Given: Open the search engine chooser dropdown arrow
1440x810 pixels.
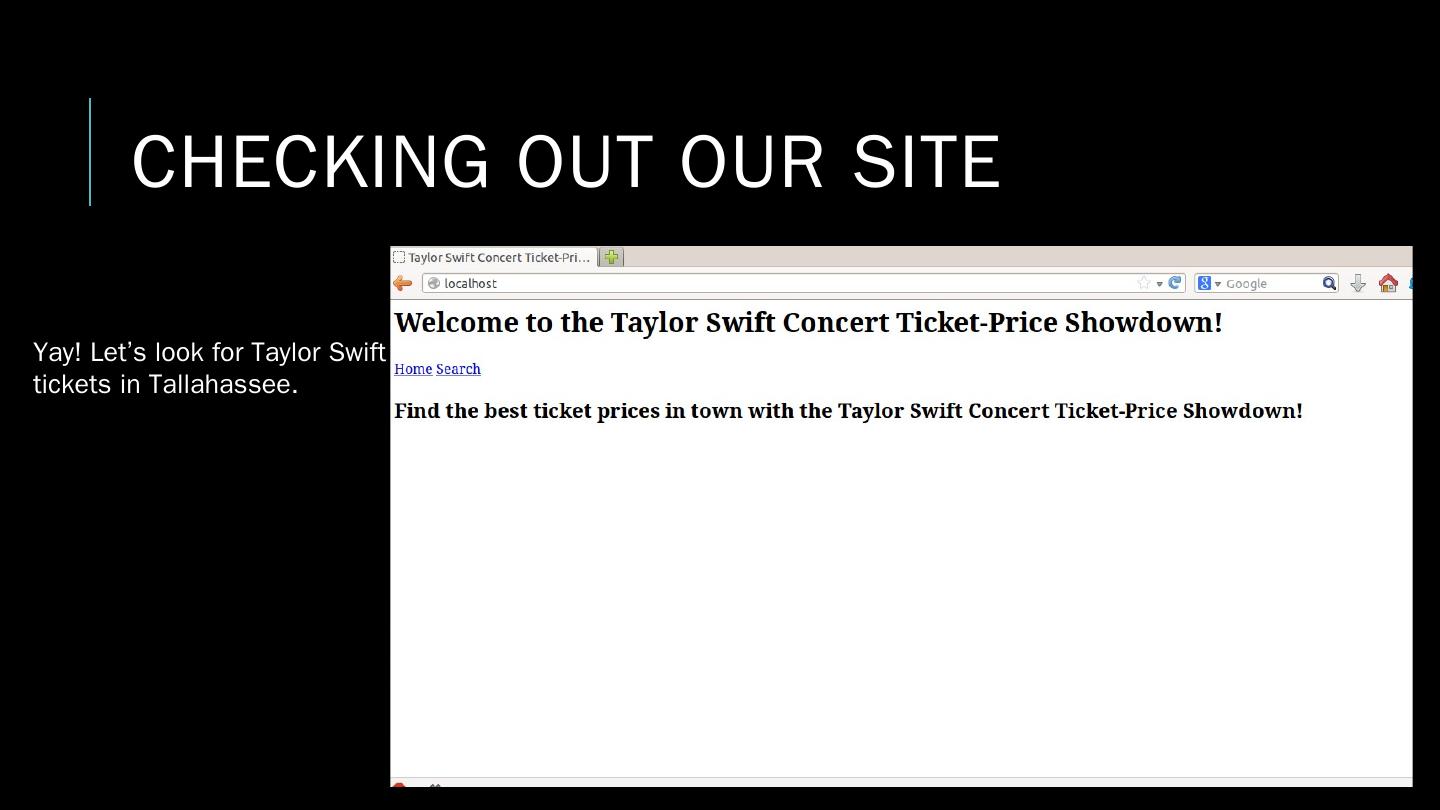Looking at the screenshot, I should pyautogui.click(x=1218, y=284).
